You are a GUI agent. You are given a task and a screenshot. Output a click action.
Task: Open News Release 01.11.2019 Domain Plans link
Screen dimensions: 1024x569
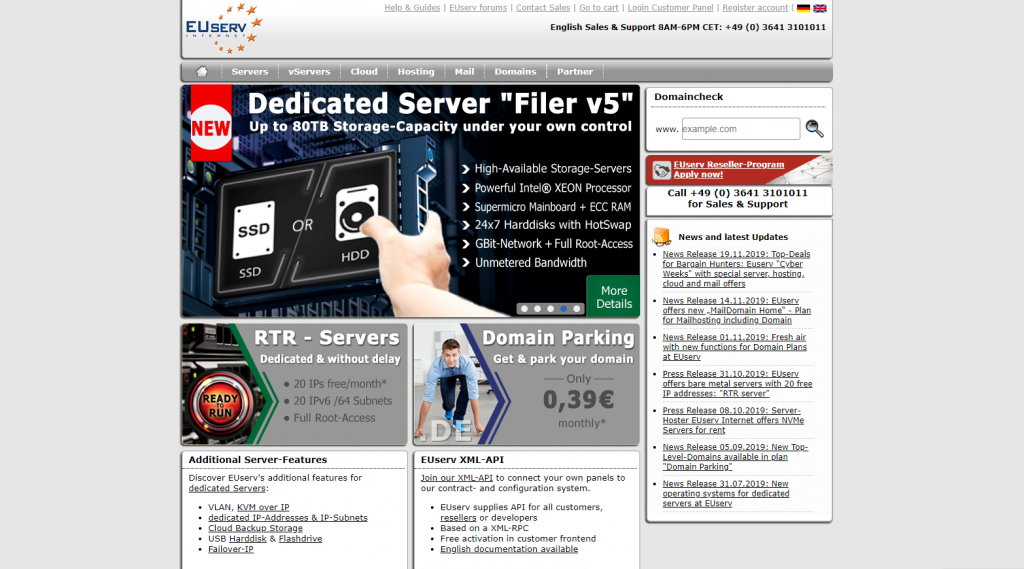click(735, 347)
